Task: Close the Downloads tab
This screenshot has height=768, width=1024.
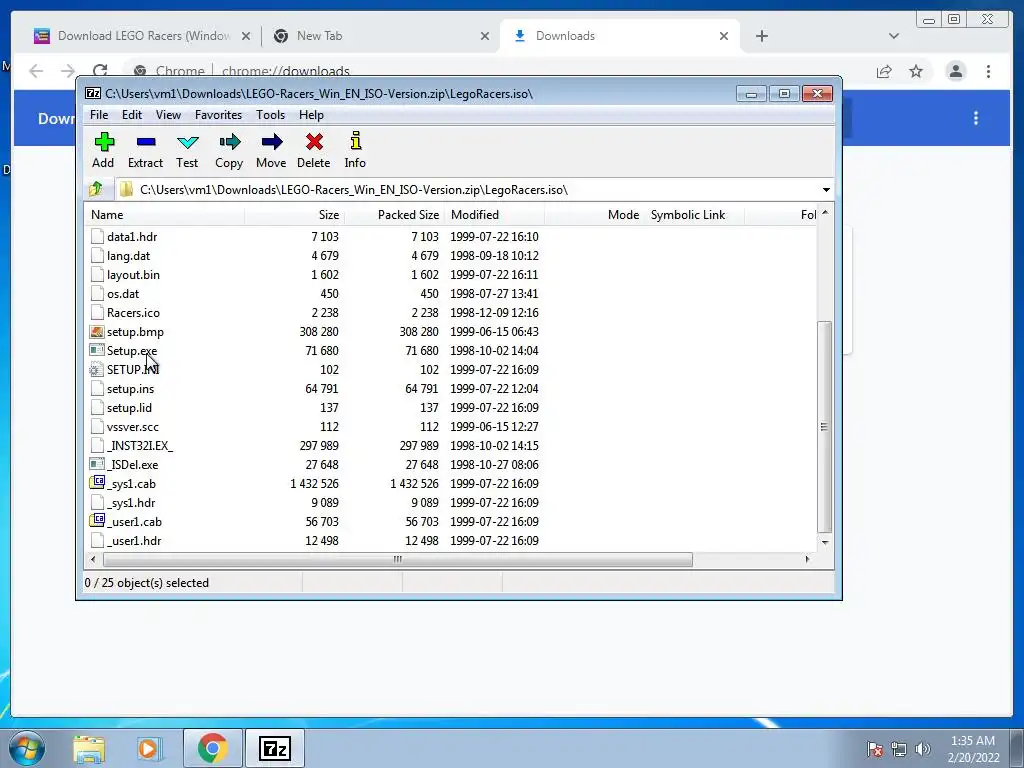Action: [724, 36]
